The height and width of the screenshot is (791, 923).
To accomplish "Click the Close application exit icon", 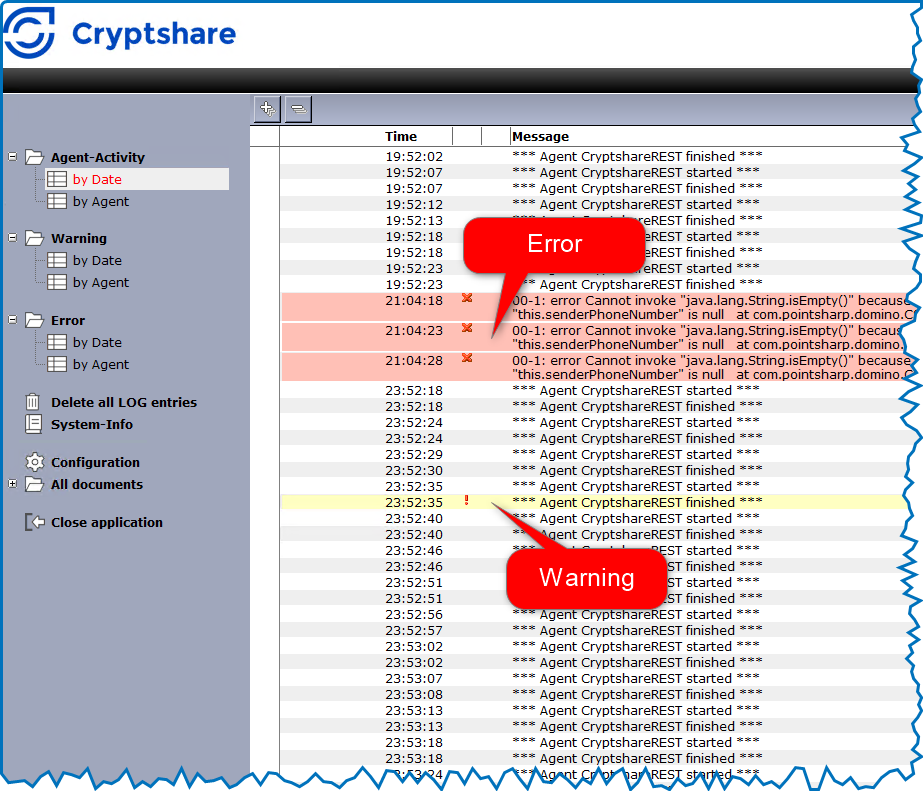I will (34, 522).
